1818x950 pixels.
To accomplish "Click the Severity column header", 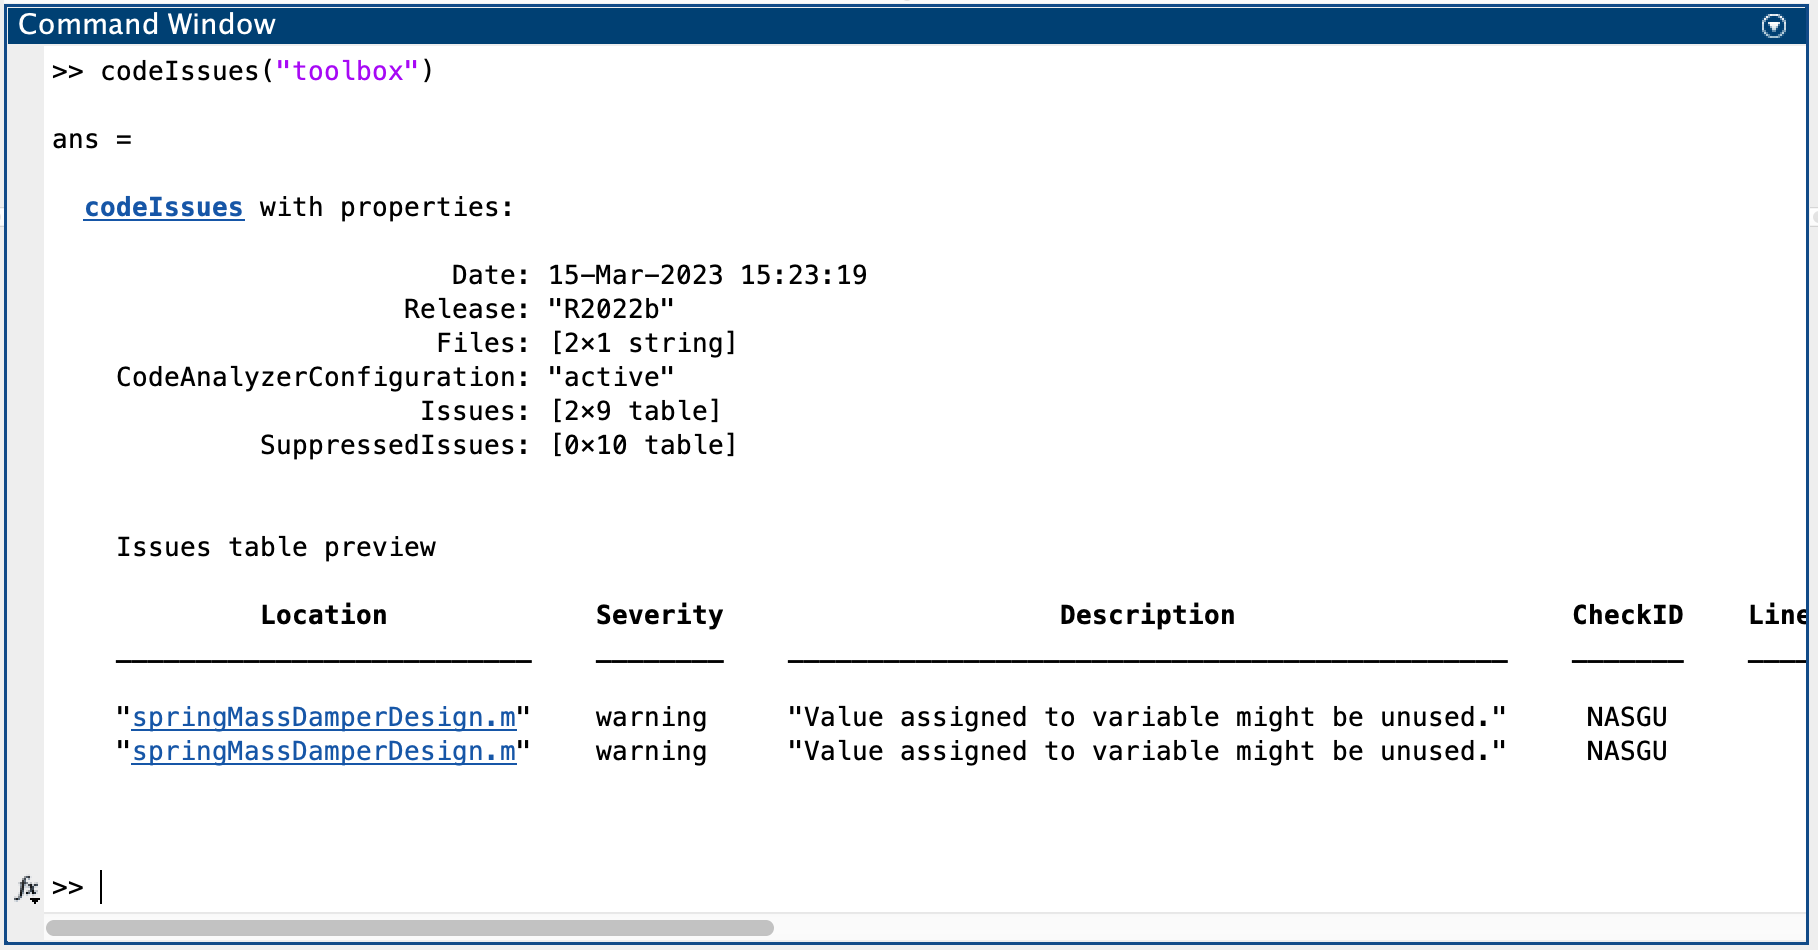I will 660,615.
